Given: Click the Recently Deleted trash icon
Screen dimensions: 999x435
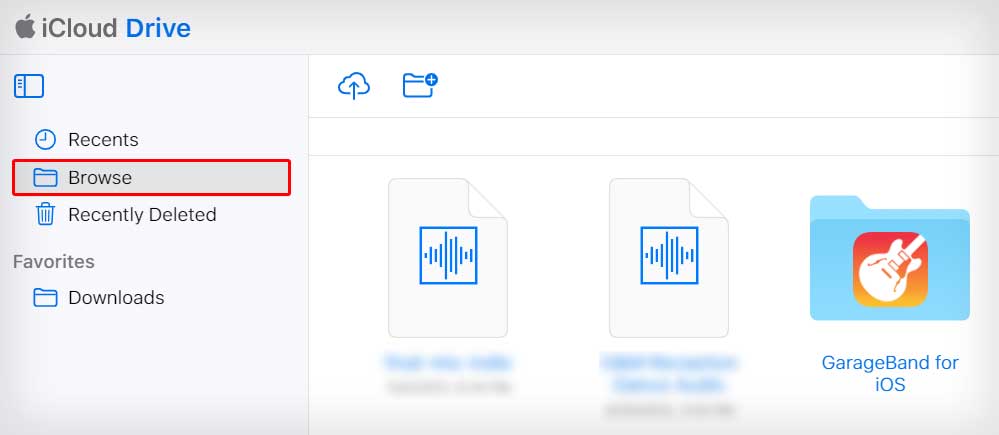Looking at the screenshot, I should [x=45, y=215].
